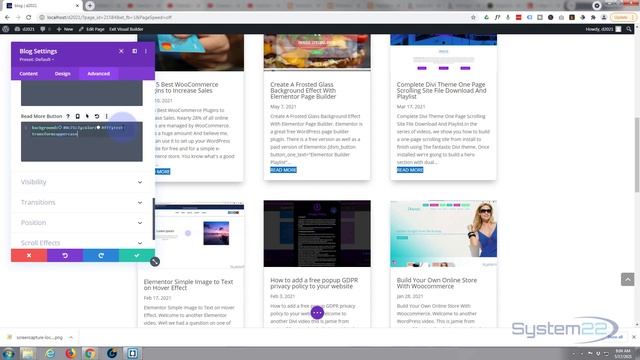Snap Blog Settings modal to sidebar icon
This screenshot has height=360, width=640.
coord(134,51)
